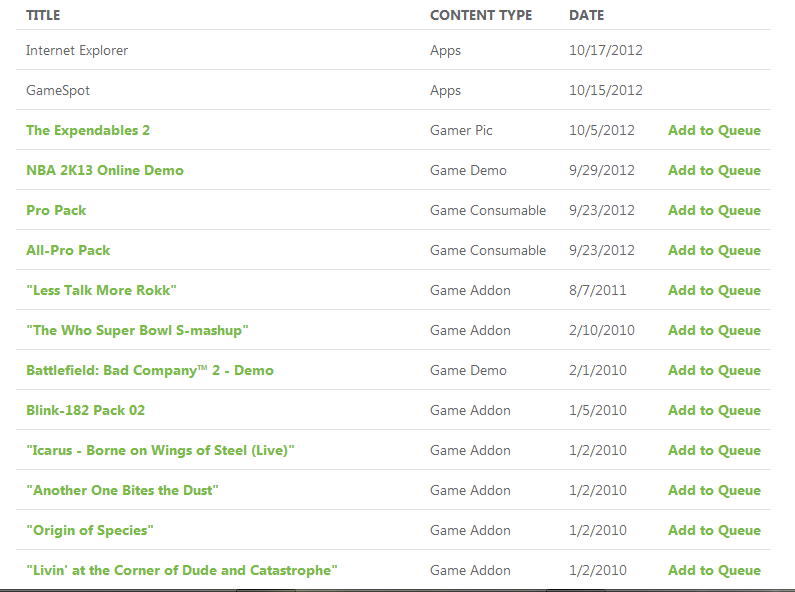The width and height of the screenshot is (795, 592).
Task: Add "The Who Super Bowl S-mashup" to queue
Action: [x=714, y=330]
